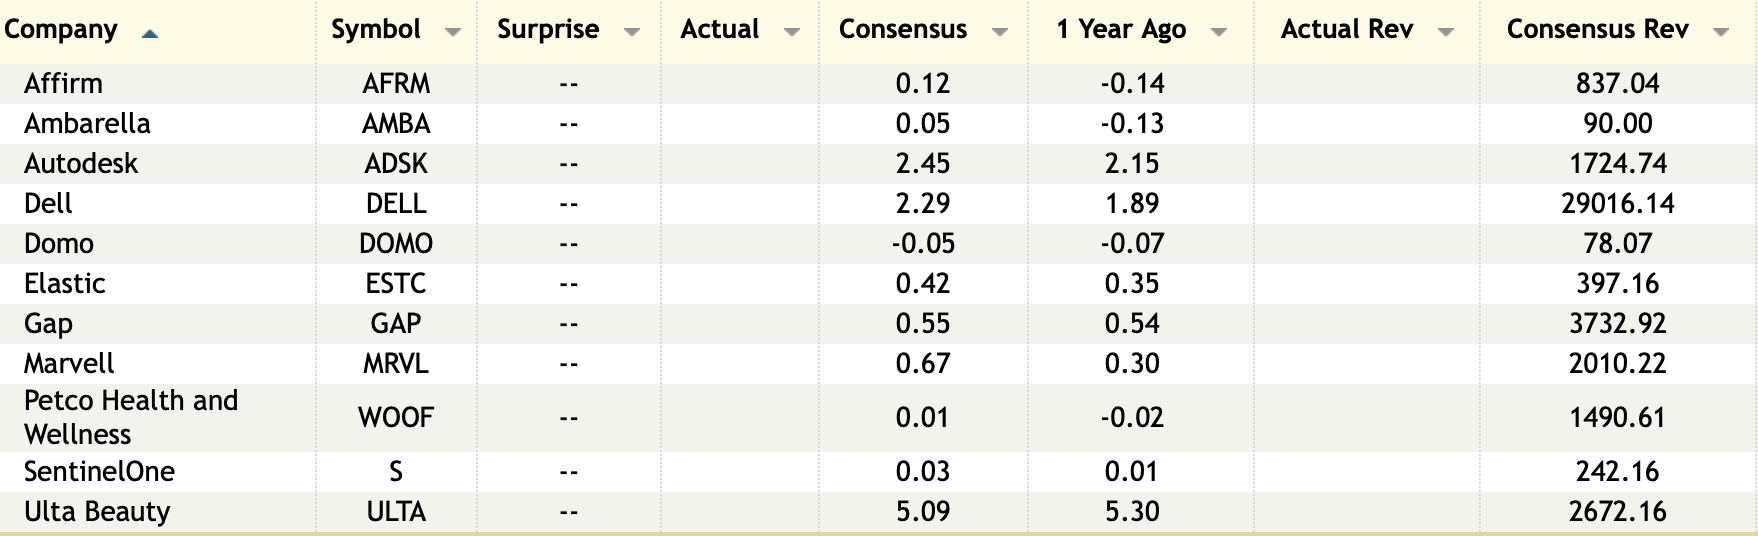Click the Actual Rev sort arrow
Viewport: 1758px width, 536px height.
1445,32
